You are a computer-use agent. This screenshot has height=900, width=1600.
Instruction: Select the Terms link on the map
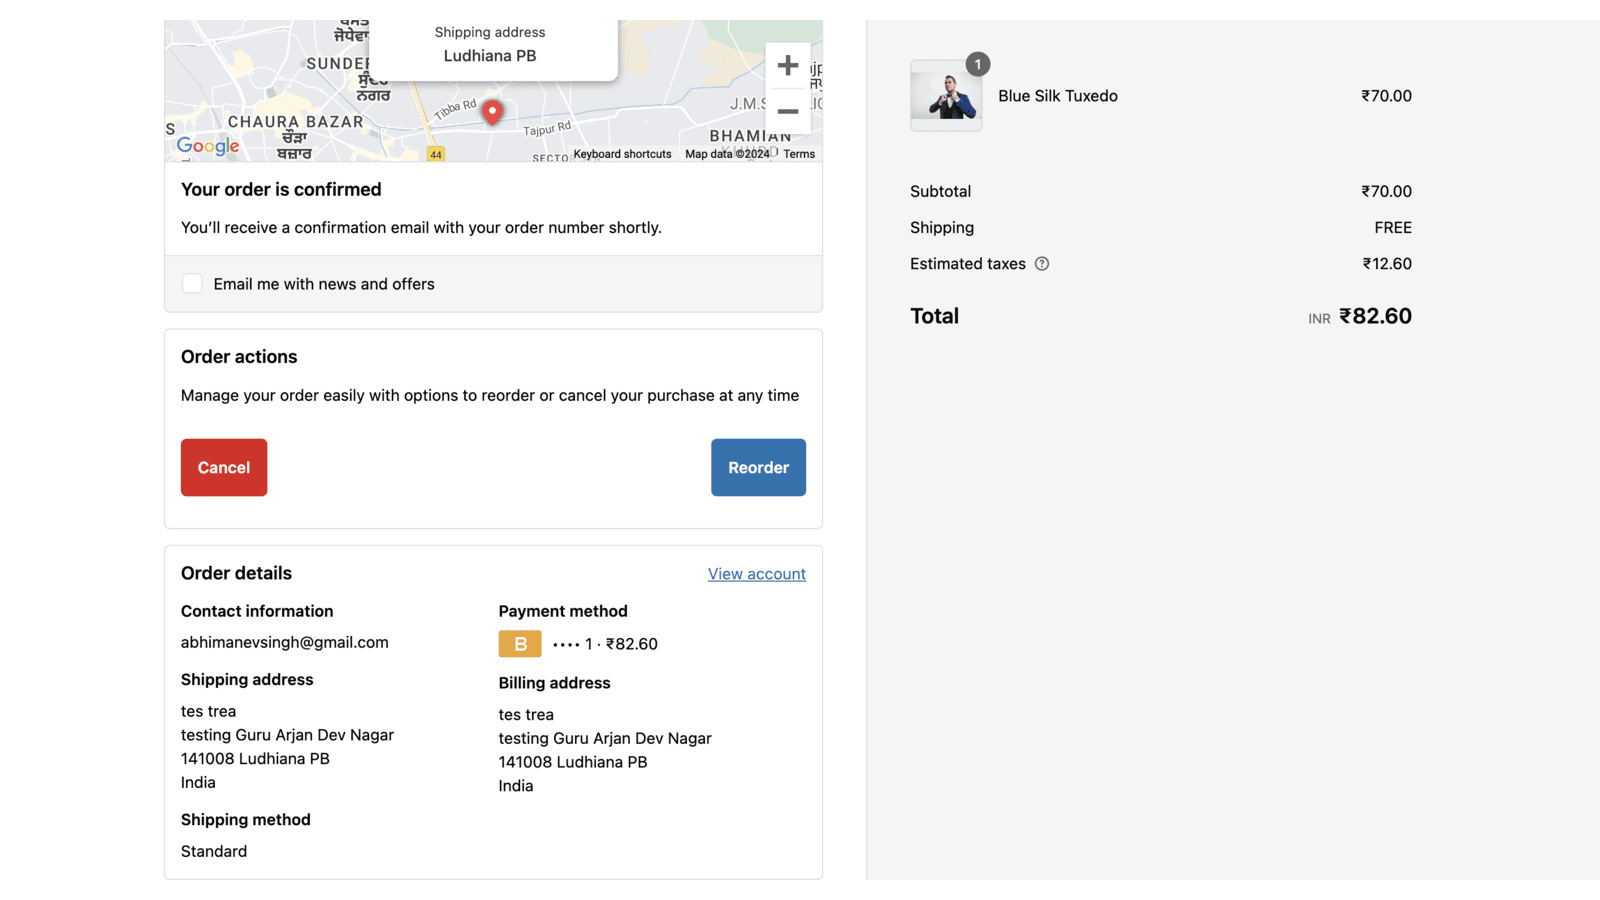click(x=798, y=154)
